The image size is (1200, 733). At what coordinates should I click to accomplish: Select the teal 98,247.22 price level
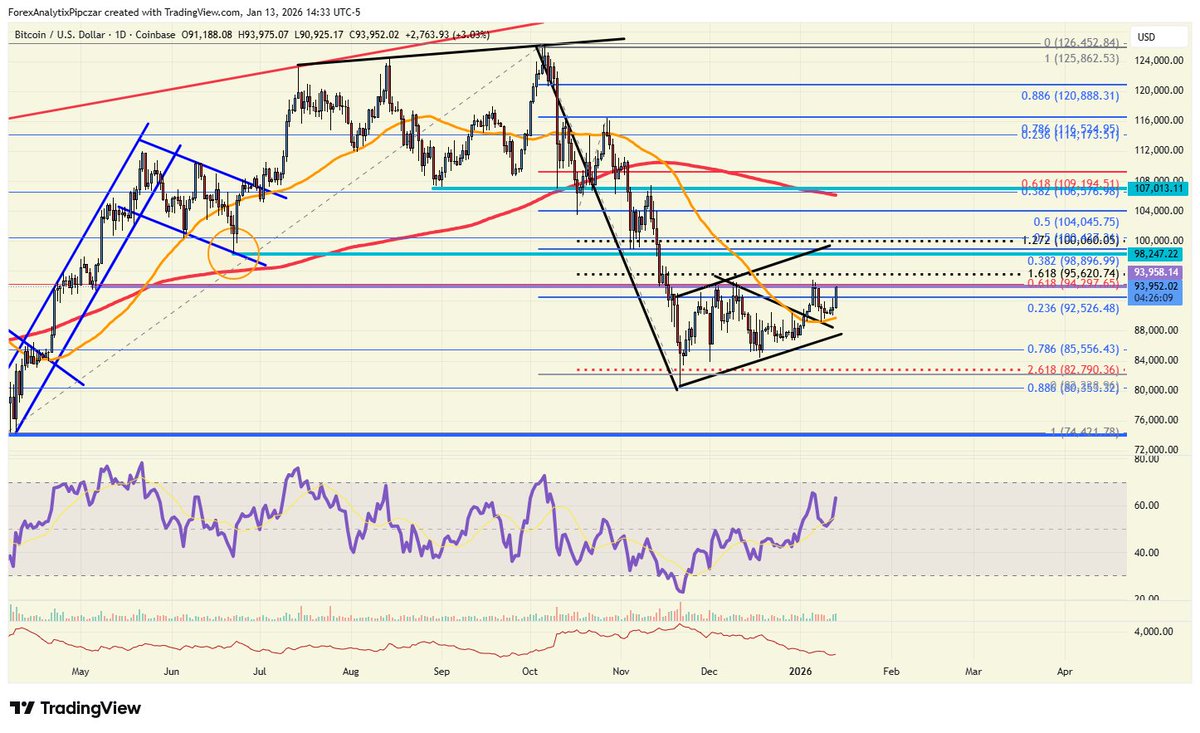(1155, 254)
